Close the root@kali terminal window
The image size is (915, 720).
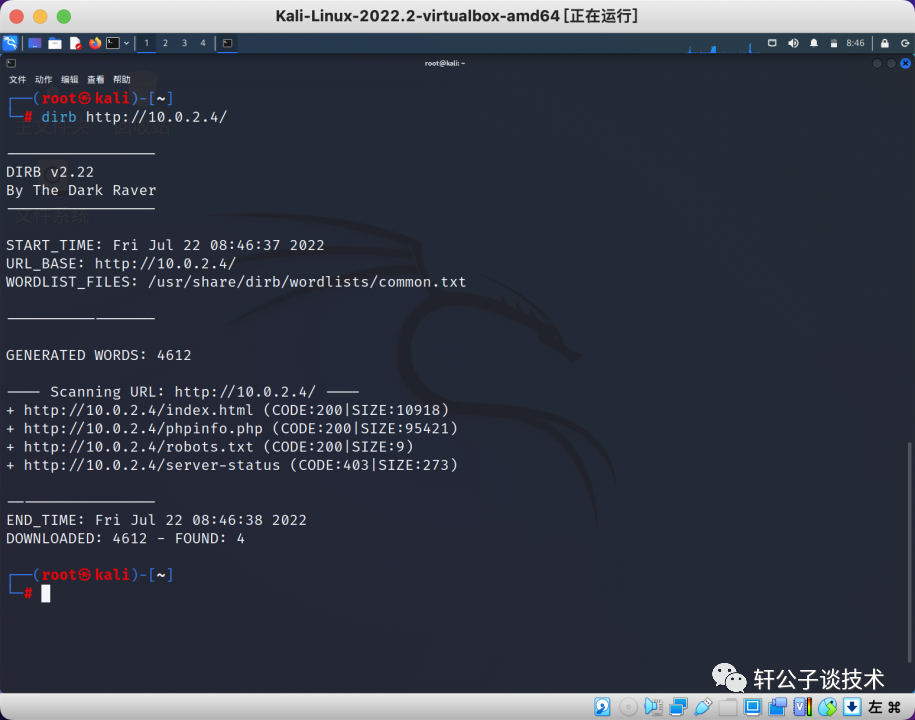[x=905, y=63]
